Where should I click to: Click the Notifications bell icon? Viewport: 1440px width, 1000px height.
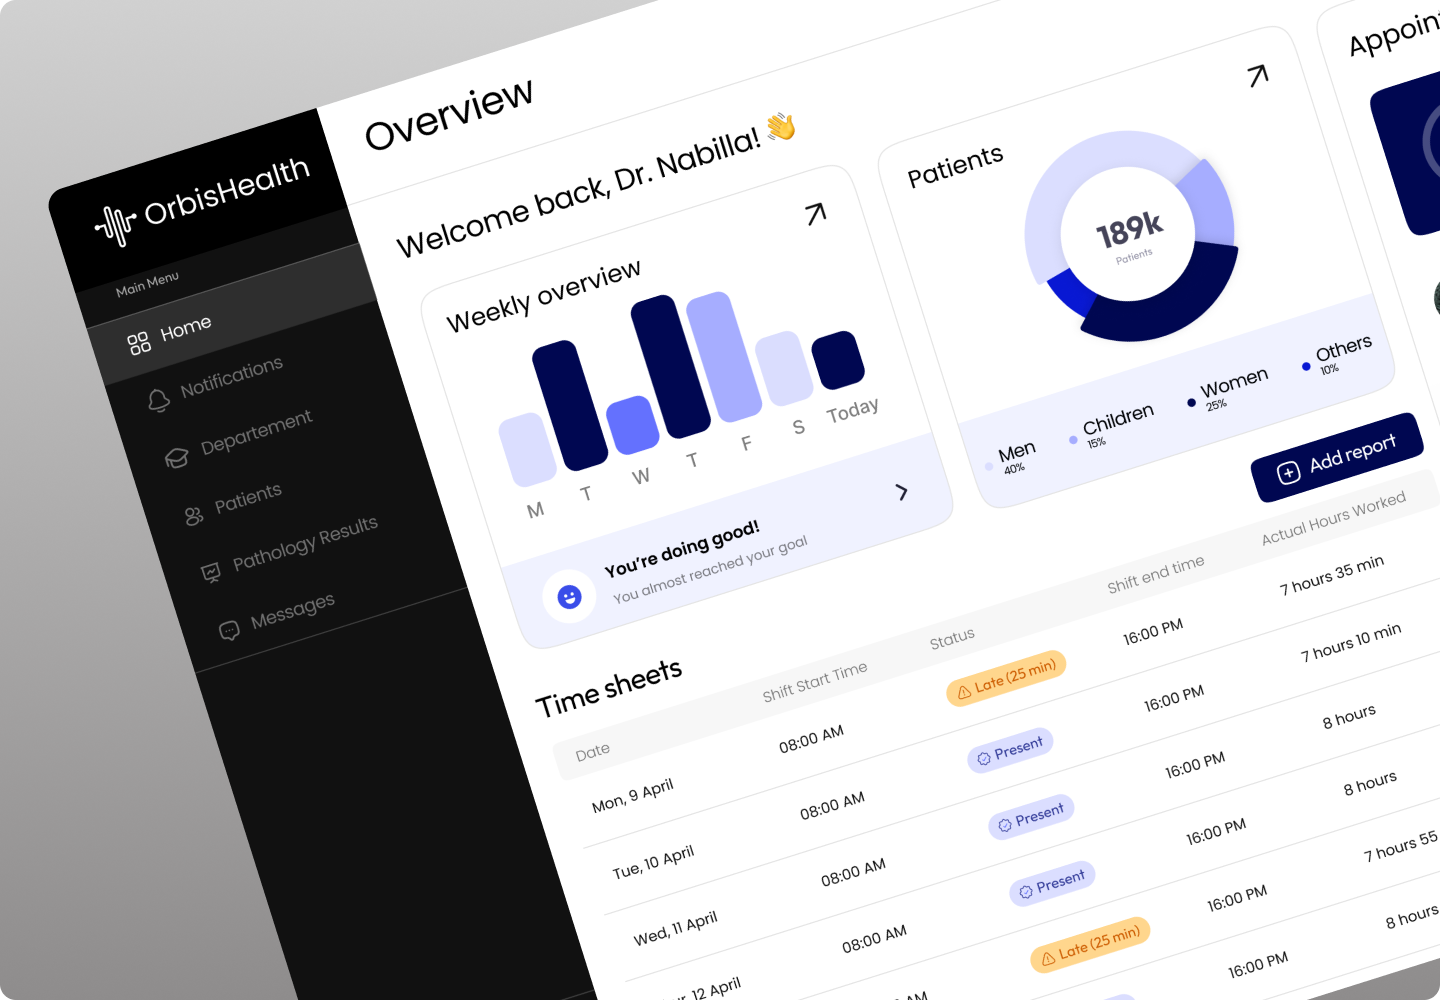(158, 400)
